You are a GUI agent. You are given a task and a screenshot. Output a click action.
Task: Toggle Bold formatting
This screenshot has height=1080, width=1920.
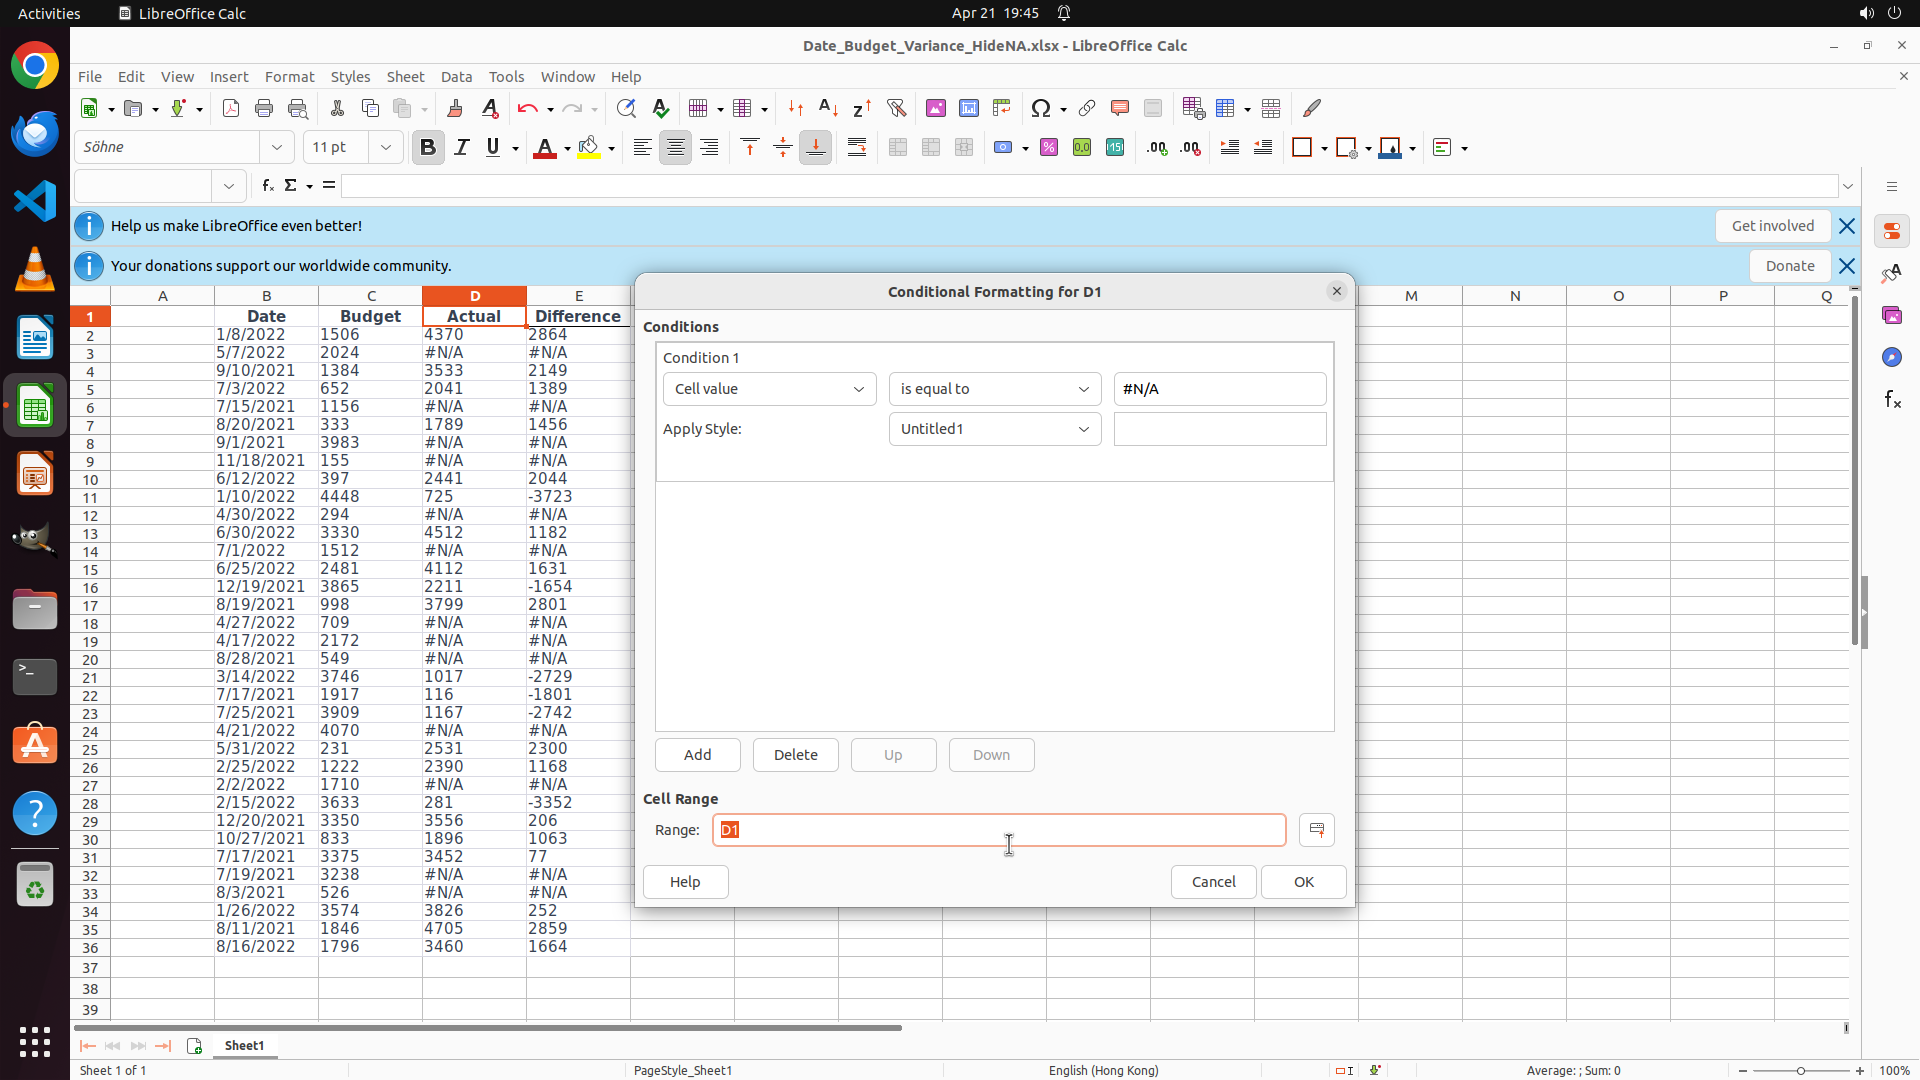428,148
